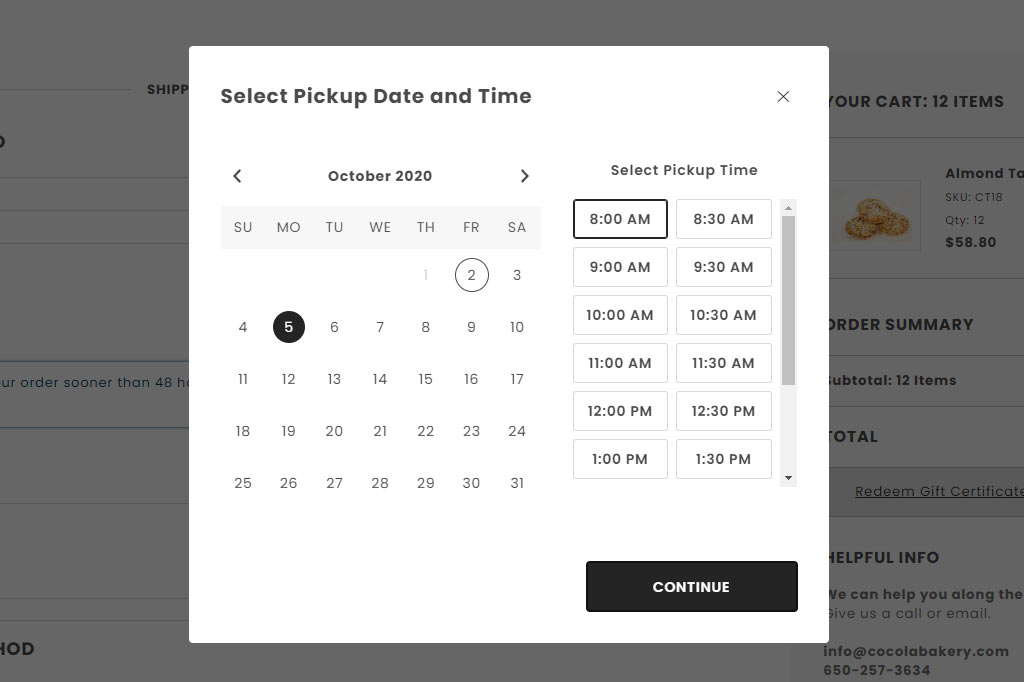The image size is (1024, 682).
Task: Navigate to November using the next arrow
Action: pos(524,175)
